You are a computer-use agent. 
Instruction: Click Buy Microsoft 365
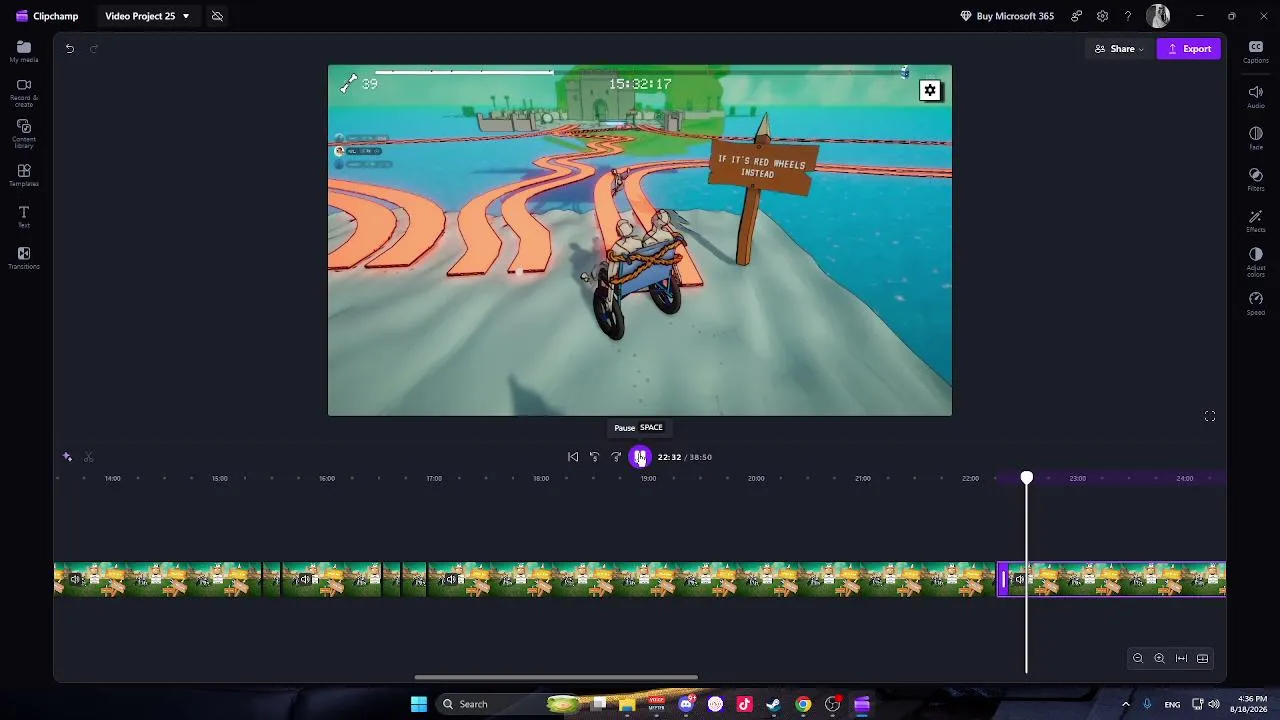coord(1007,16)
